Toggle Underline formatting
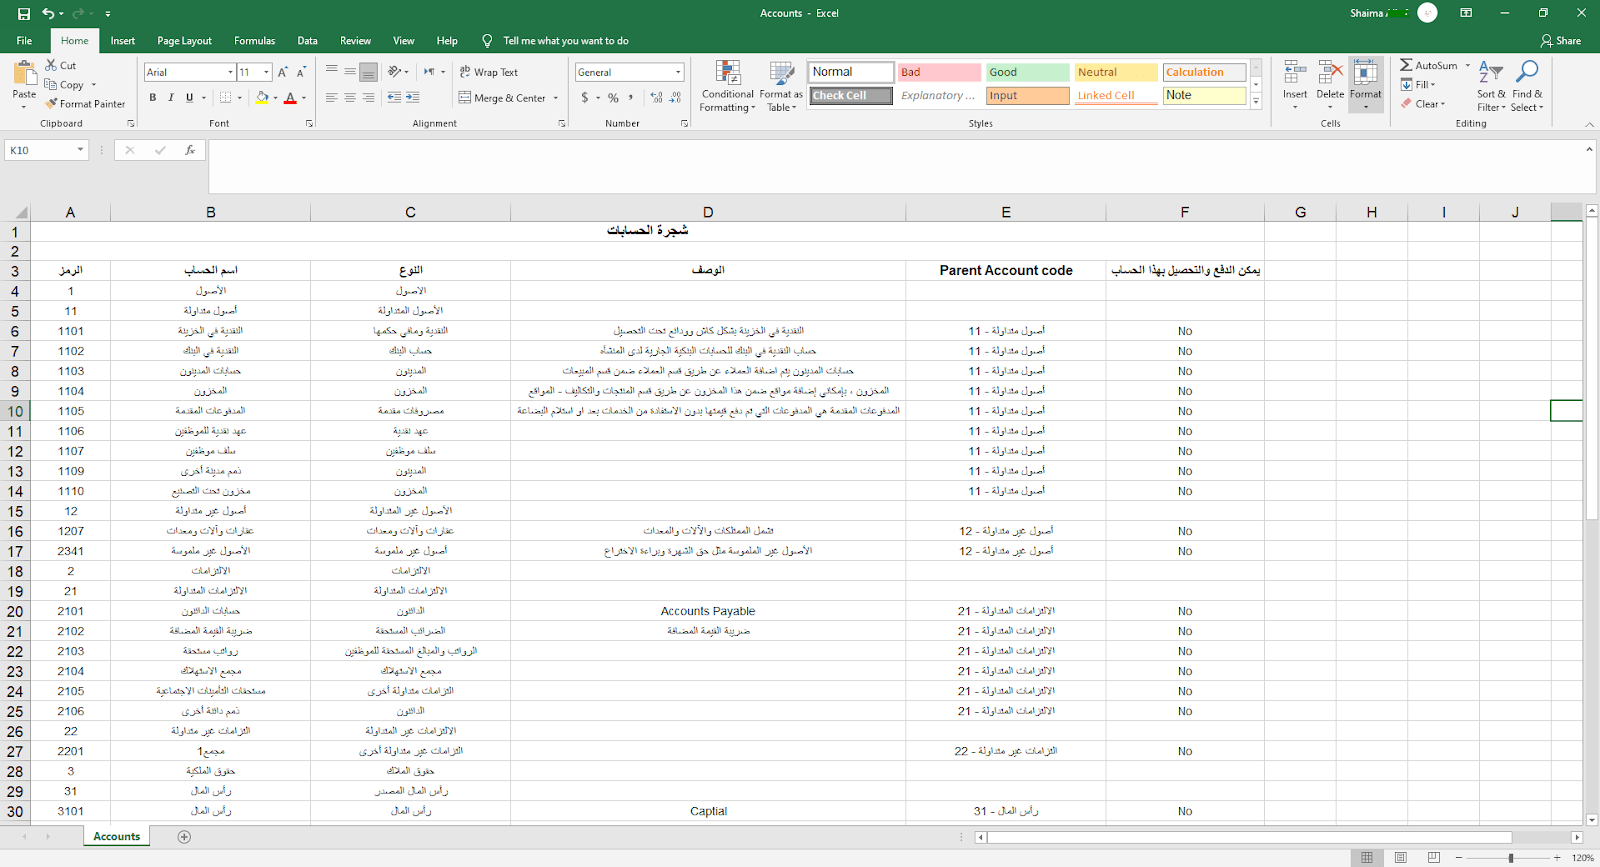This screenshot has width=1600, height=867. tap(189, 98)
